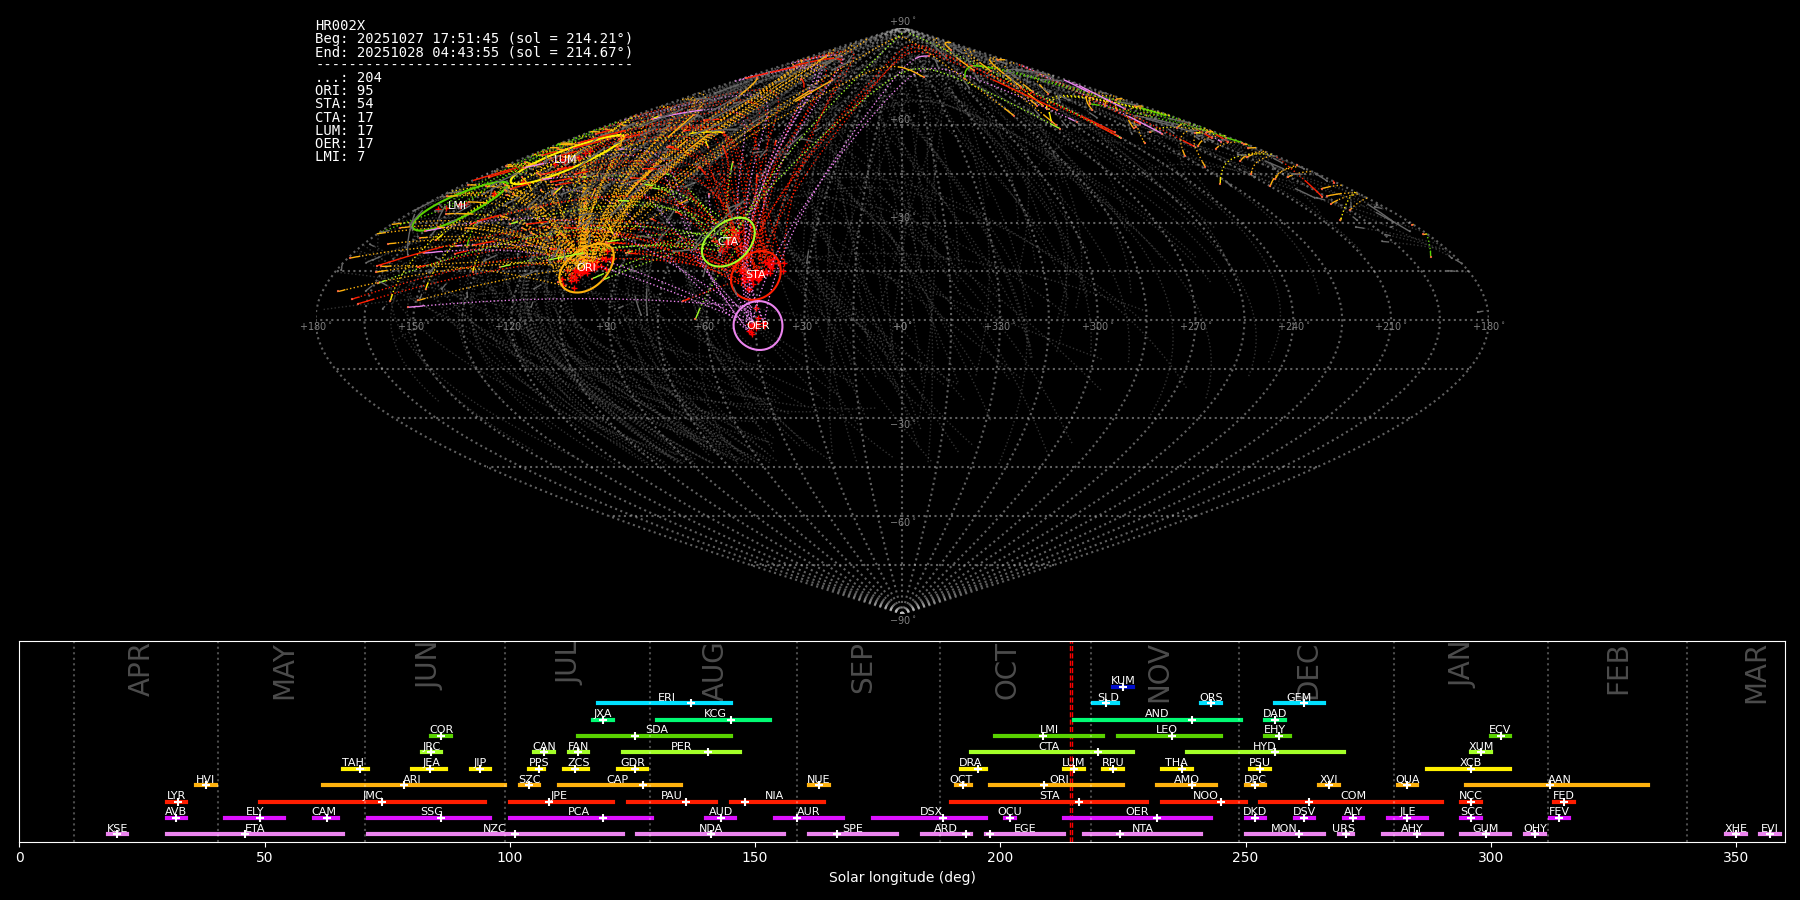Click the OER radiant circle on the sky map
The width and height of the screenshot is (1800, 900).
[x=758, y=325]
